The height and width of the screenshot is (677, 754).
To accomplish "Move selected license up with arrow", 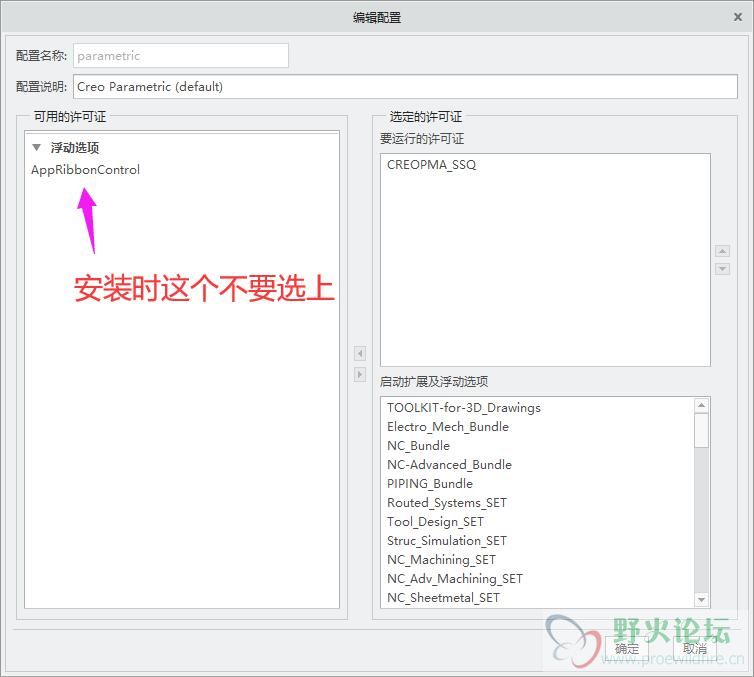I will pos(722,251).
